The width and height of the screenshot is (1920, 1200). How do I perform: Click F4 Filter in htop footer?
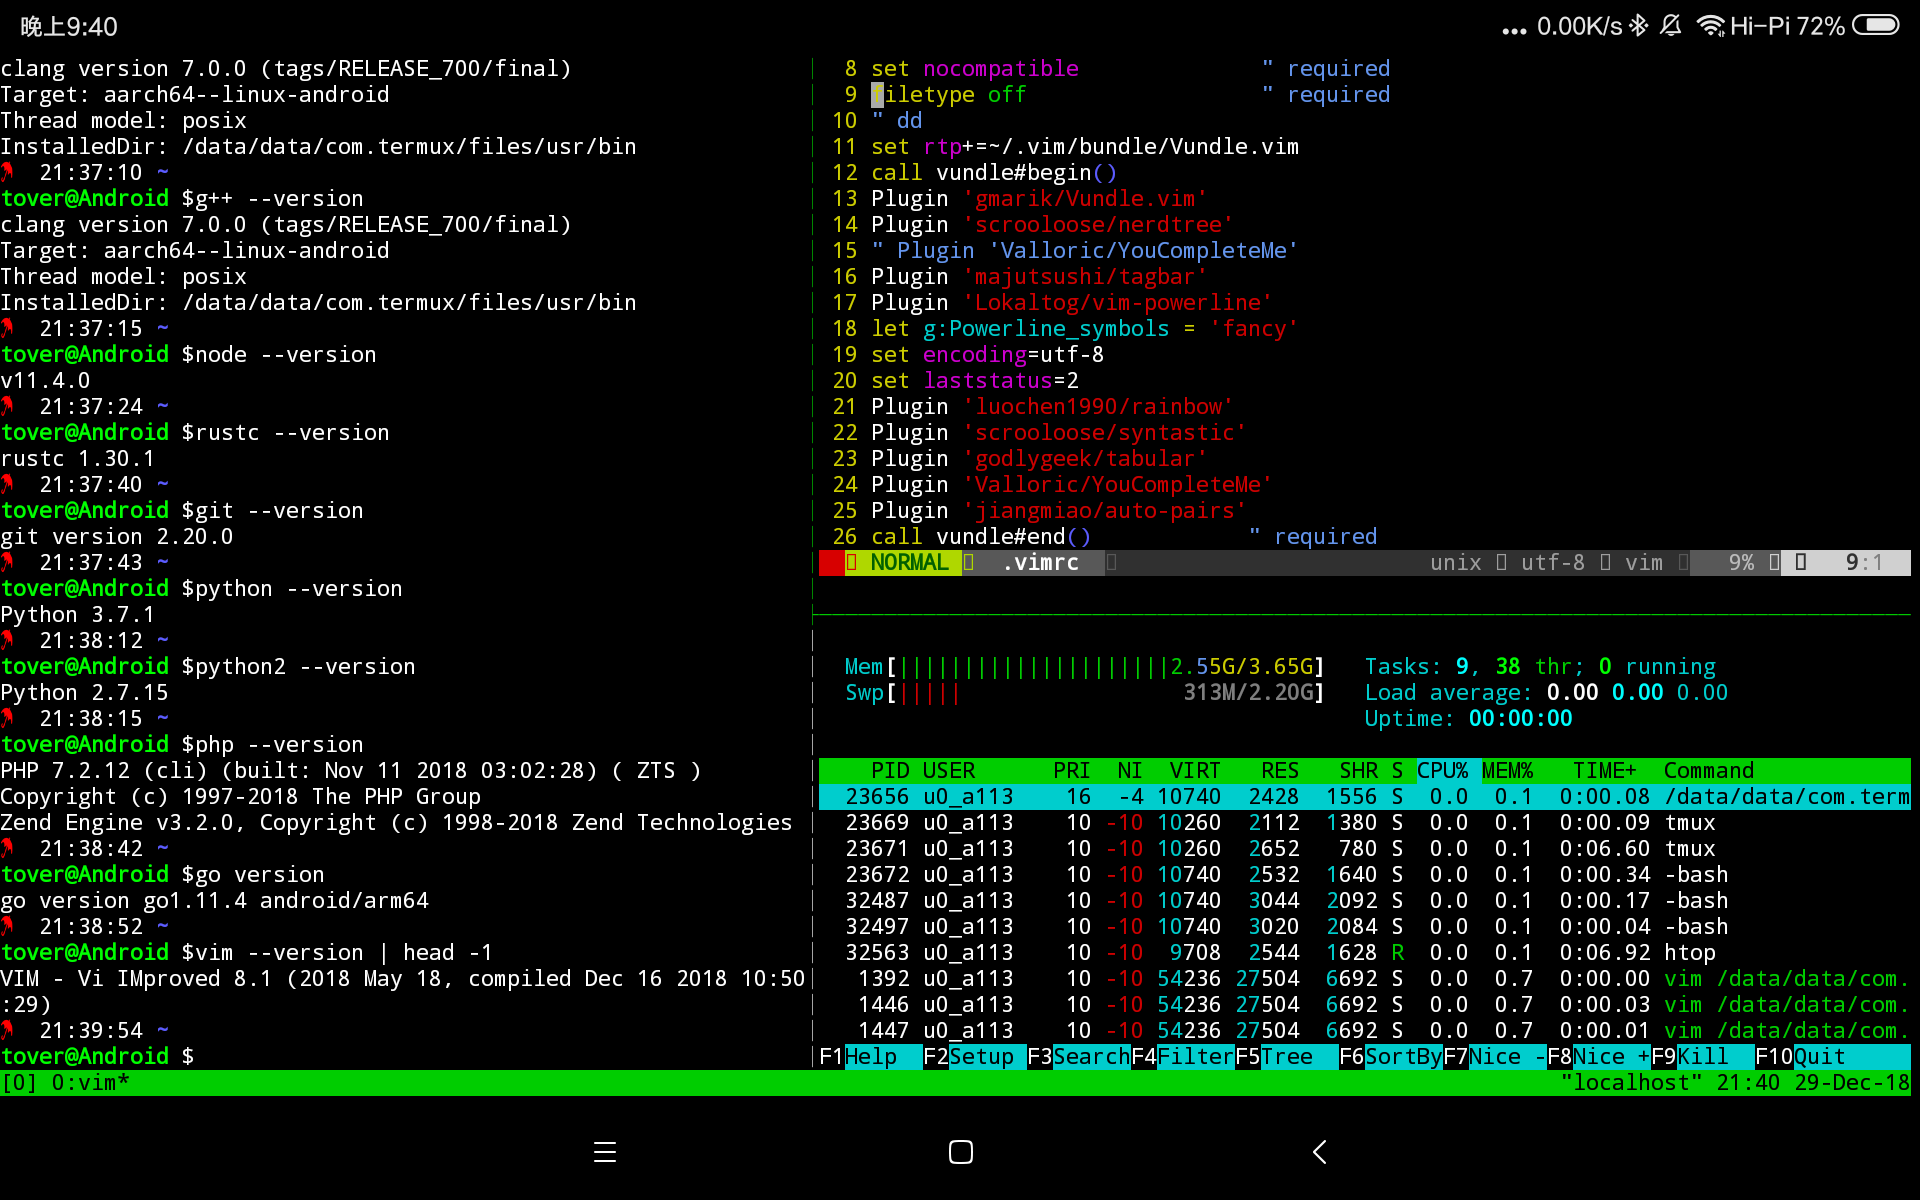tap(1183, 1056)
